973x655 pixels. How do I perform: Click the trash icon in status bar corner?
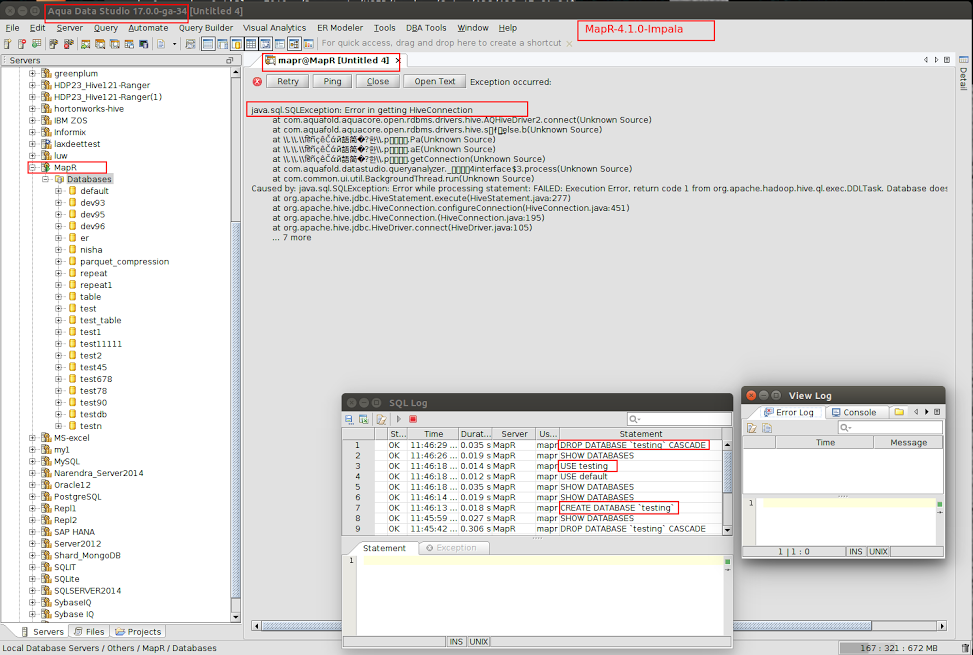[x=965, y=648]
